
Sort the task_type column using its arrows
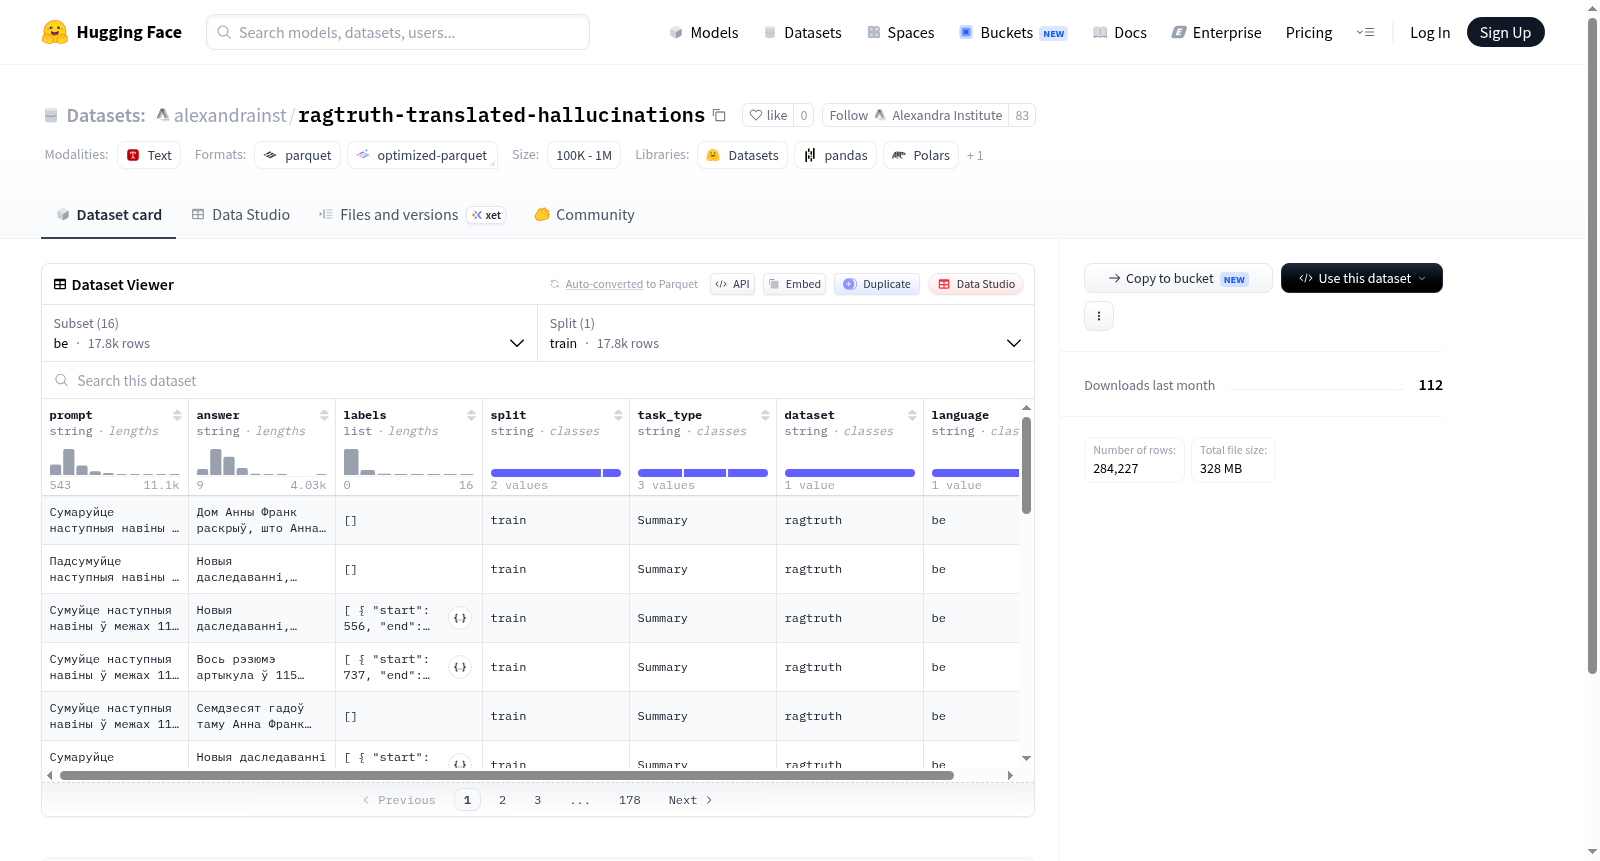click(765, 415)
